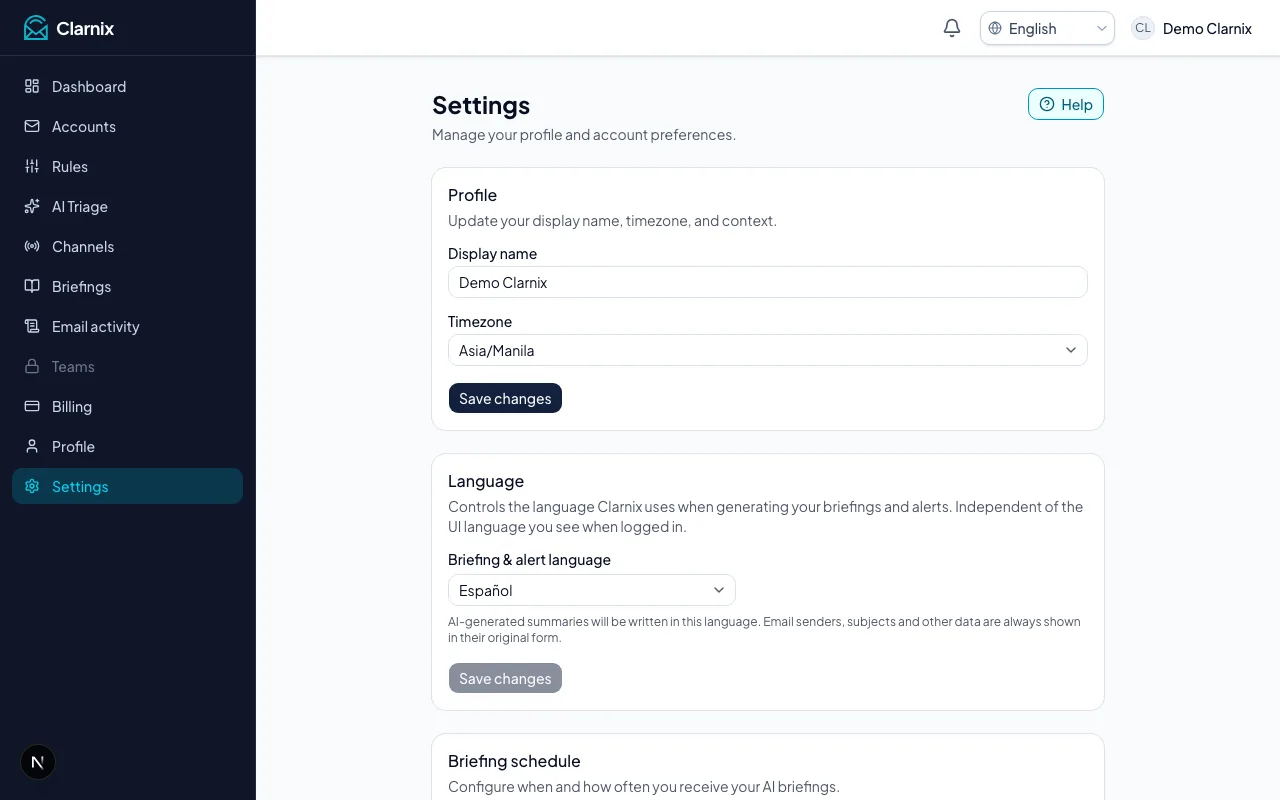This screenshot has width=1280, height=800.
Task: Click the Clarnix envelope logo icon
Action: tap(36, 28)
